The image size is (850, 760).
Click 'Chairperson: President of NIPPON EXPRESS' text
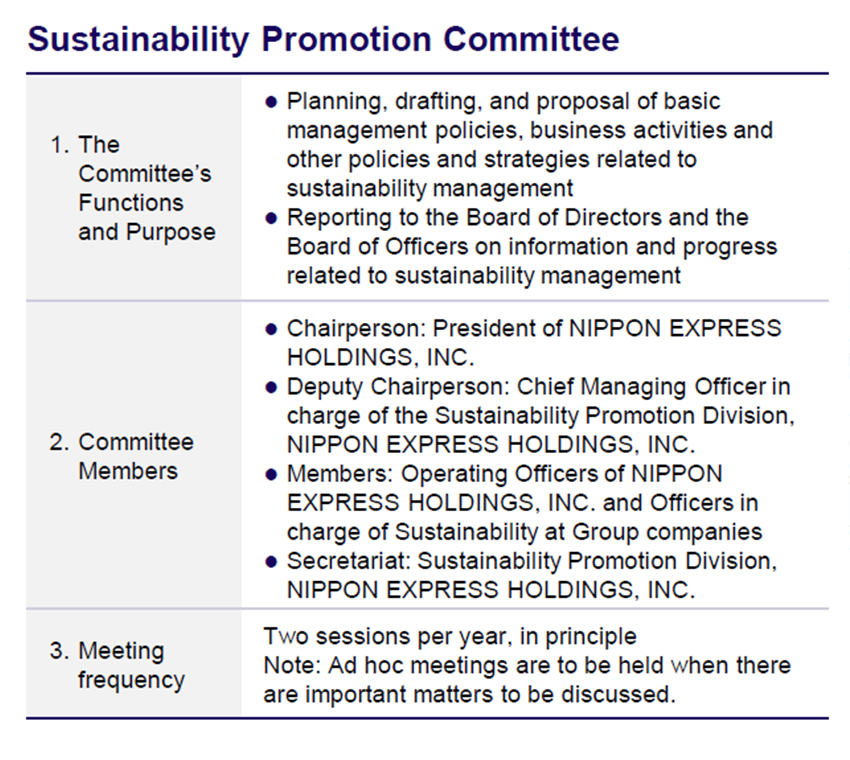click(534, 329)
